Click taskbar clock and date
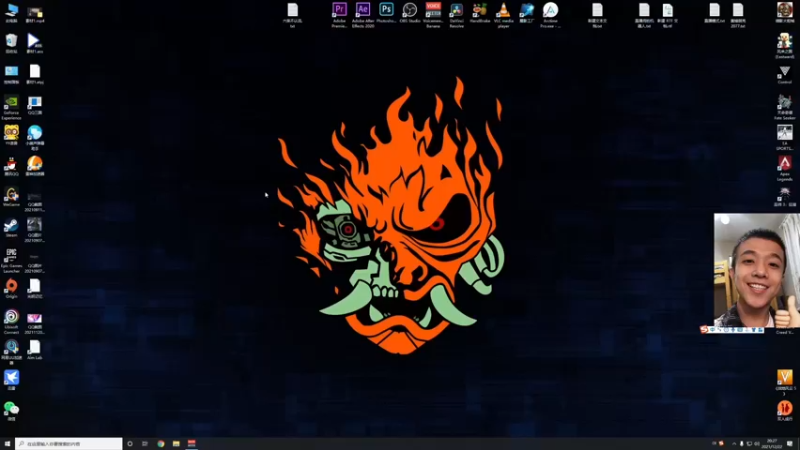Screen dimensions: 800x450 click(771, 444)
